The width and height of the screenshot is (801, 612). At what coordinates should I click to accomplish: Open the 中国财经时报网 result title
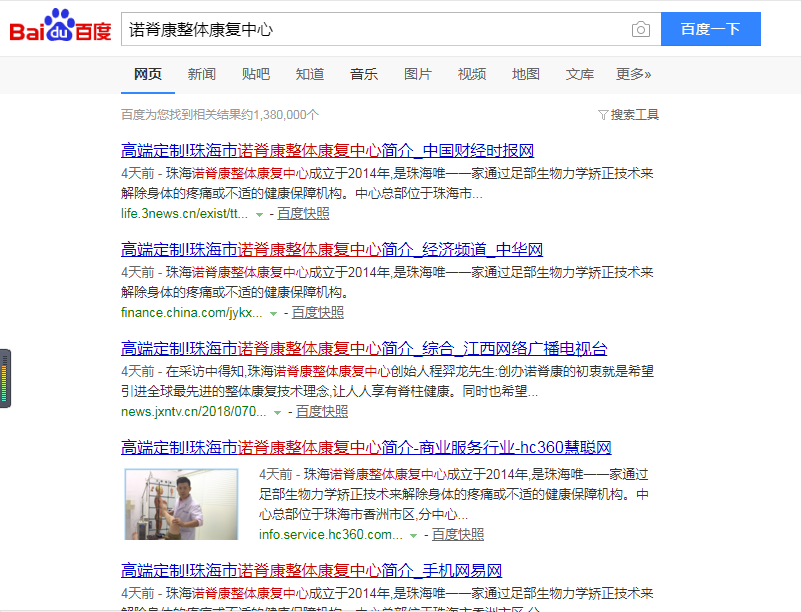[x=327, y=151]
